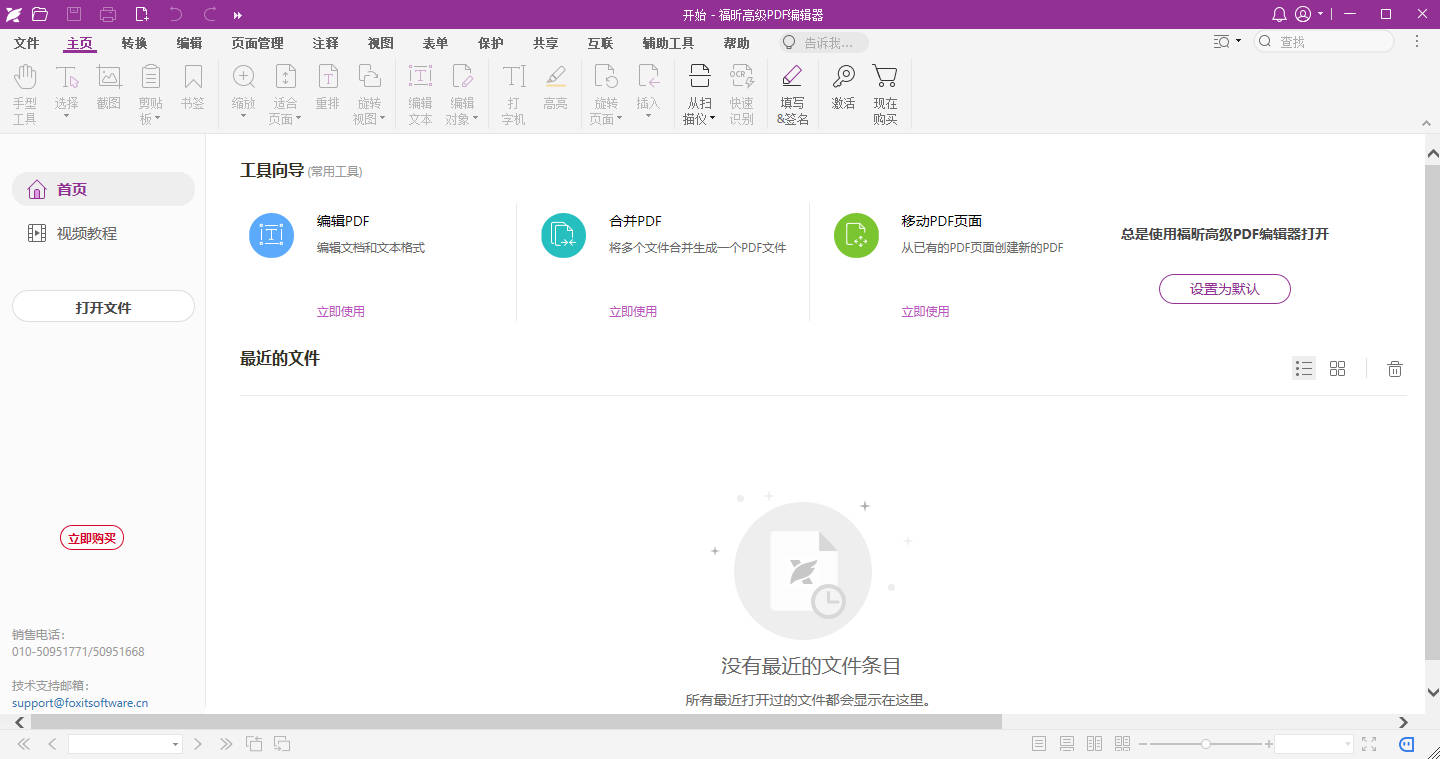1440x759 pixels.
Task: Click the zoom slider in the status bar
Action: tap(1206, 744)
